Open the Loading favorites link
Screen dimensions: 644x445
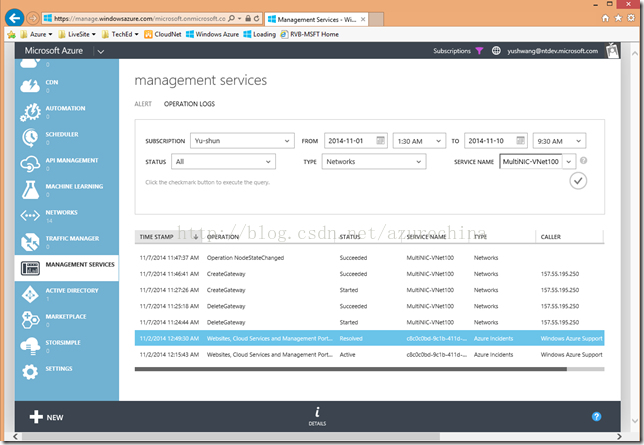click(x=260, y=34)
